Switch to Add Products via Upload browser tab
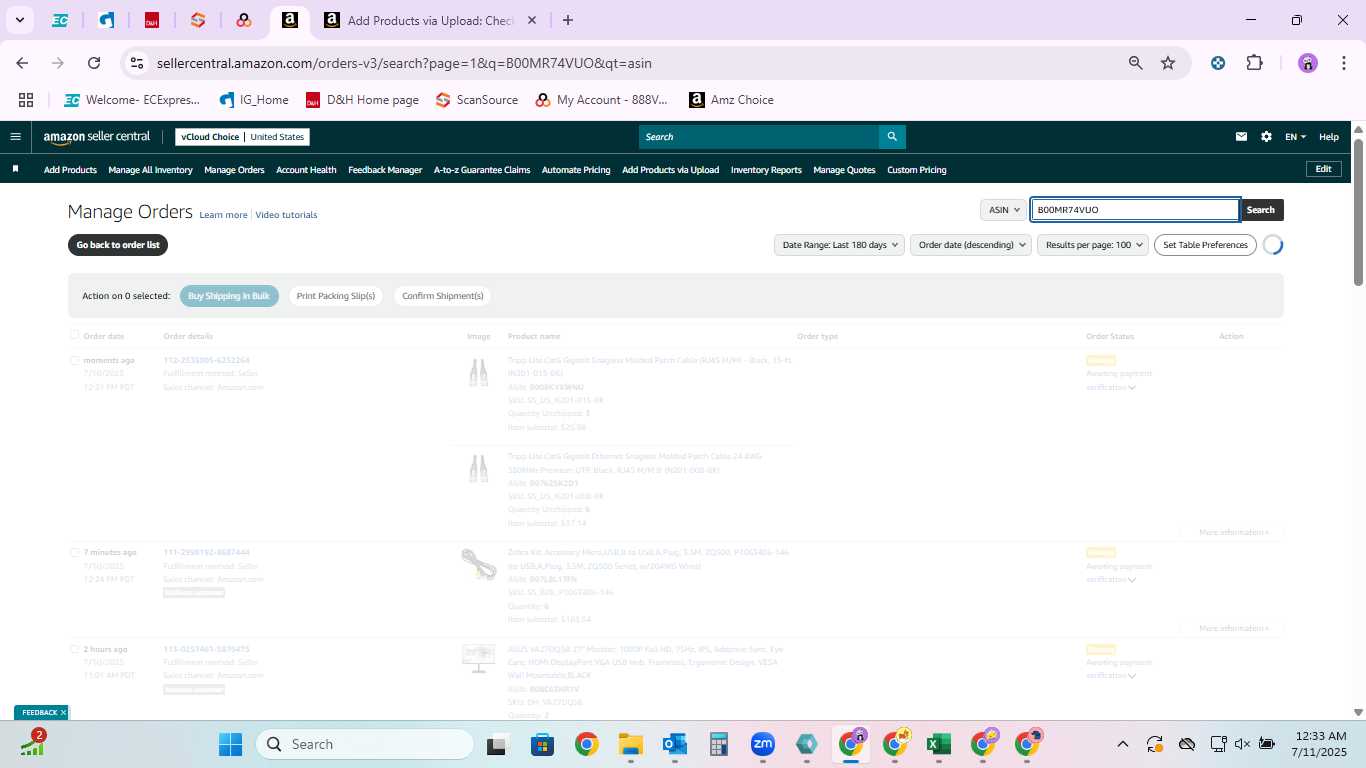The width and height of the screenshot is (1366, 768). (430, 20)
